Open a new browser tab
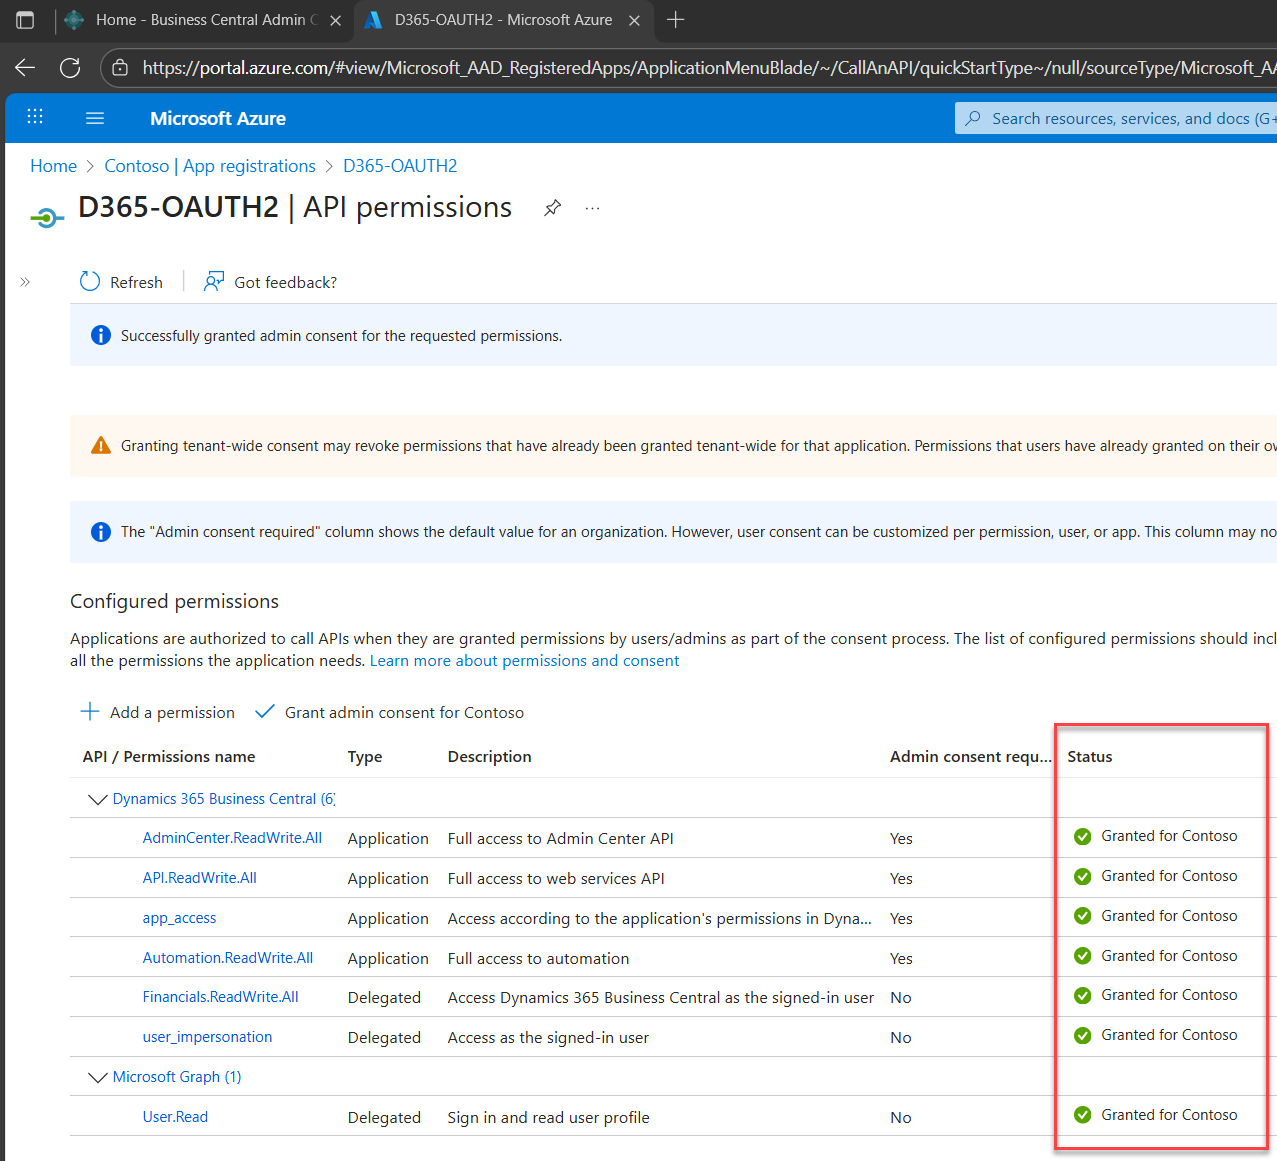 pyautogui.click(x=676, y=20)
